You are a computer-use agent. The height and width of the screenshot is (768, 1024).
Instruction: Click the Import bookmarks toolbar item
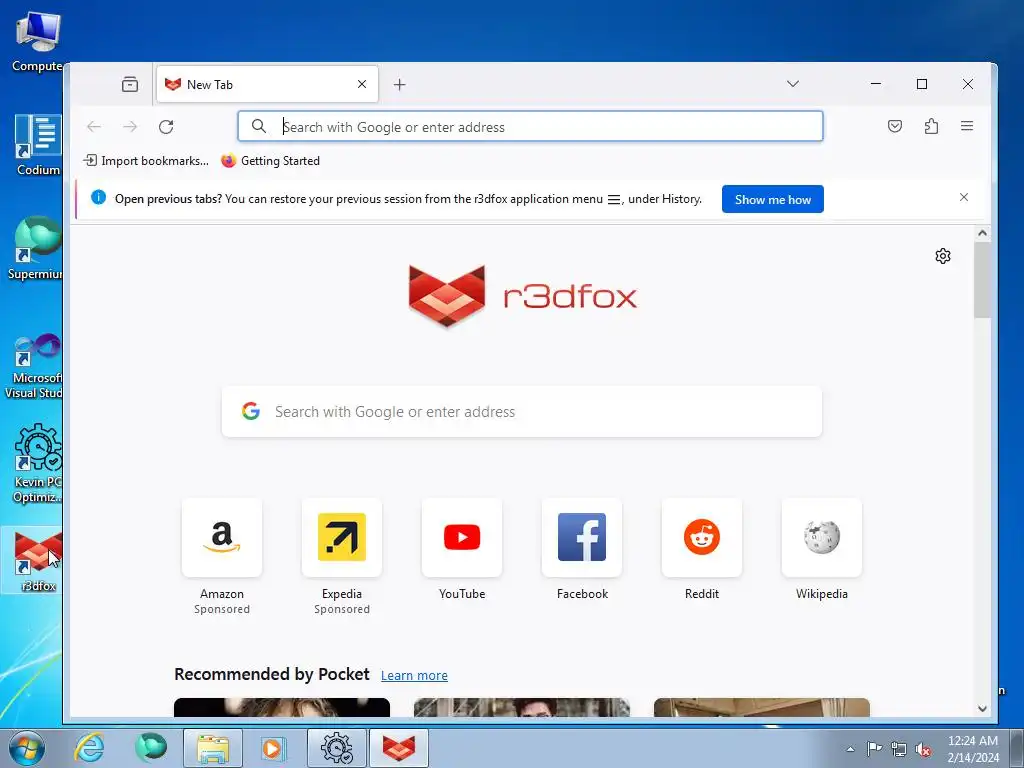[146, 161]
